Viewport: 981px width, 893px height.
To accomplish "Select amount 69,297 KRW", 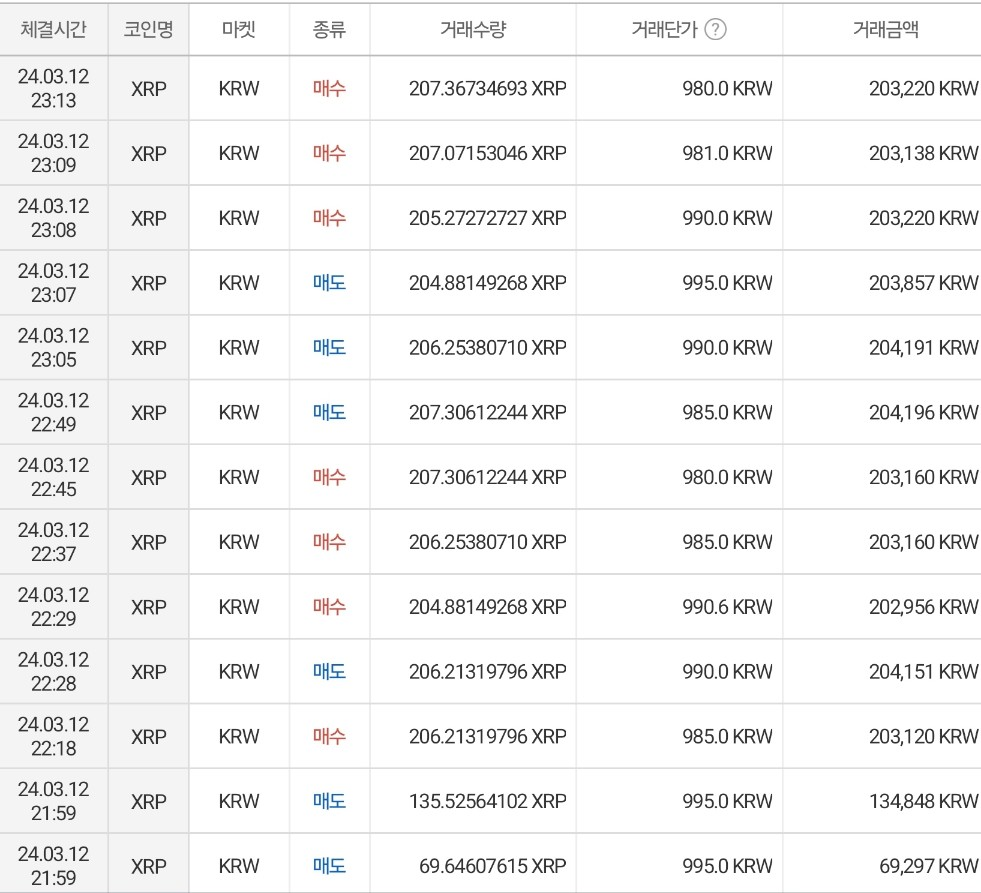I will (x=928, y=866).
